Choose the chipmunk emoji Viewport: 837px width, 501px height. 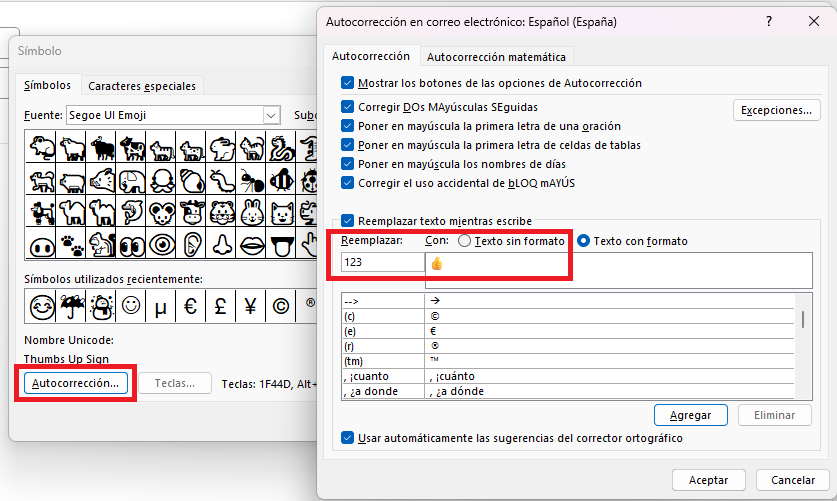[101, 244]
